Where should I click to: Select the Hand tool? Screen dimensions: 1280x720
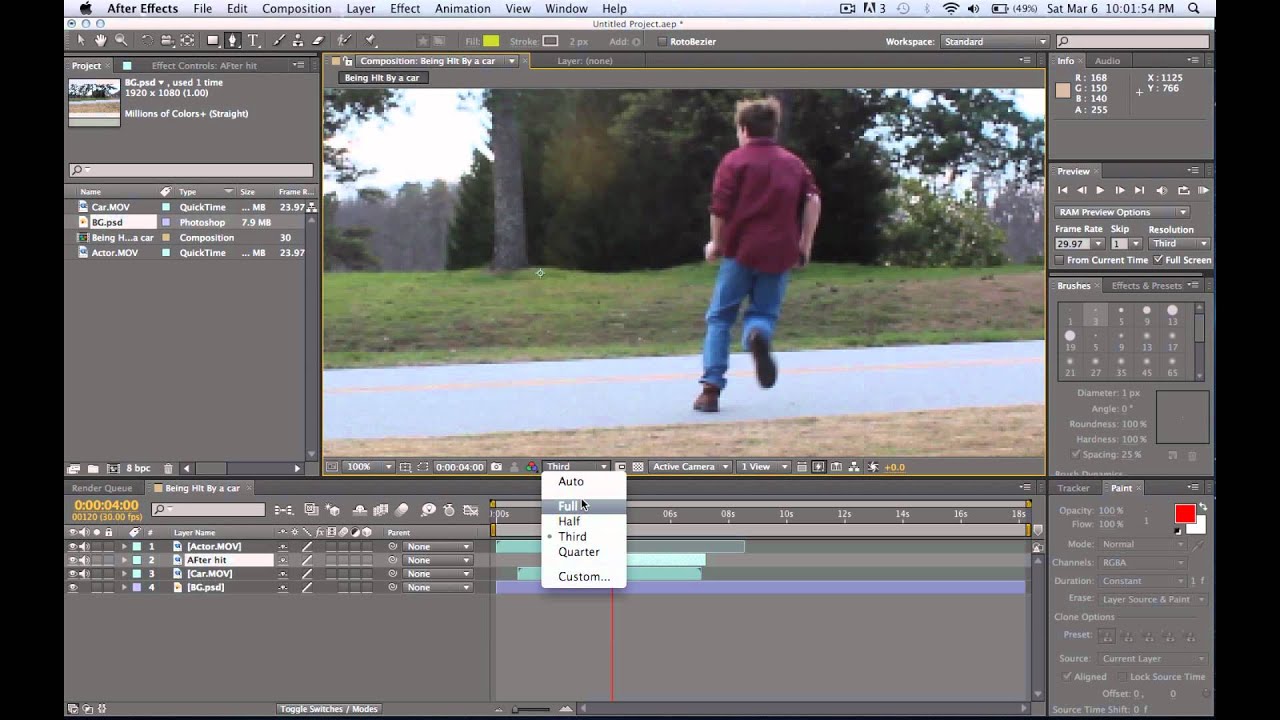tap(100, 41)
